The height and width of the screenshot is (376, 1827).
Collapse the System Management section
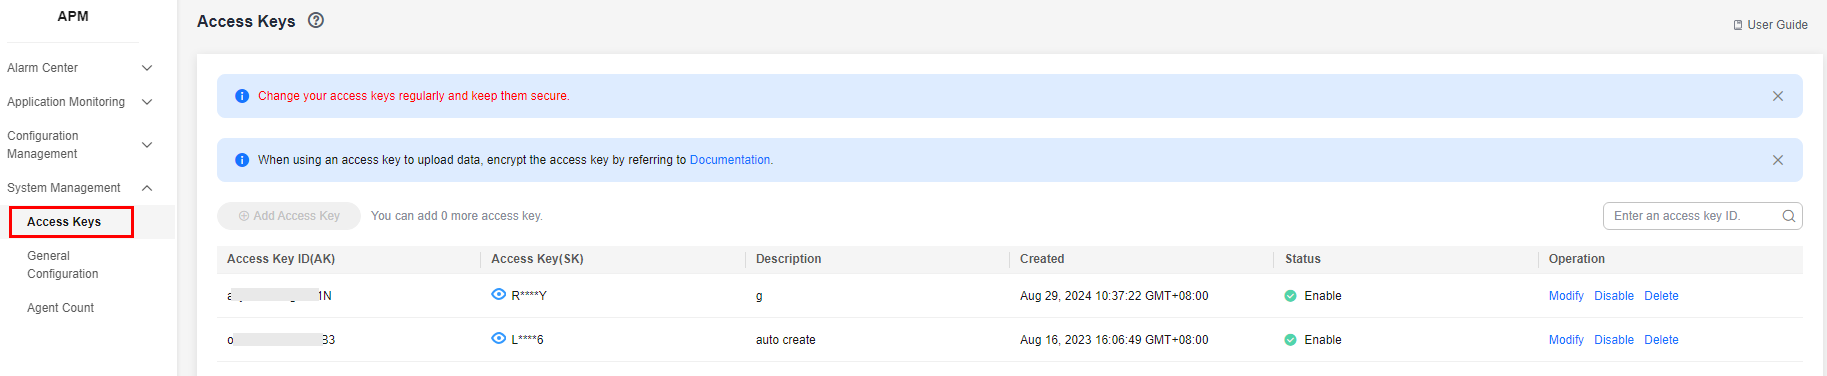147,188
